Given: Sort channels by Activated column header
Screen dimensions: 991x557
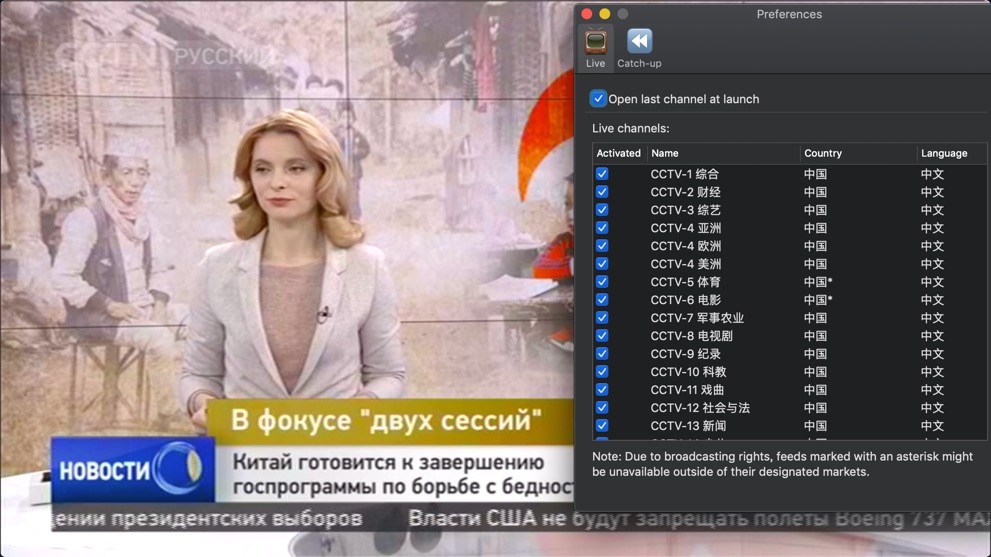Looking at the screenshot, I should (619, 153).
